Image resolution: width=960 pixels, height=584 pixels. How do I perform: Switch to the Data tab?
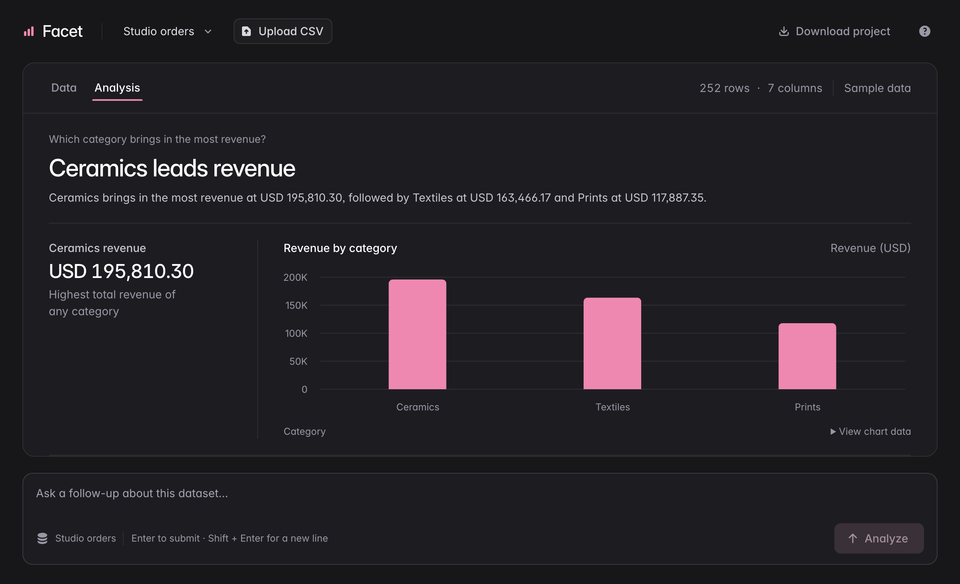tap(64, 88)
